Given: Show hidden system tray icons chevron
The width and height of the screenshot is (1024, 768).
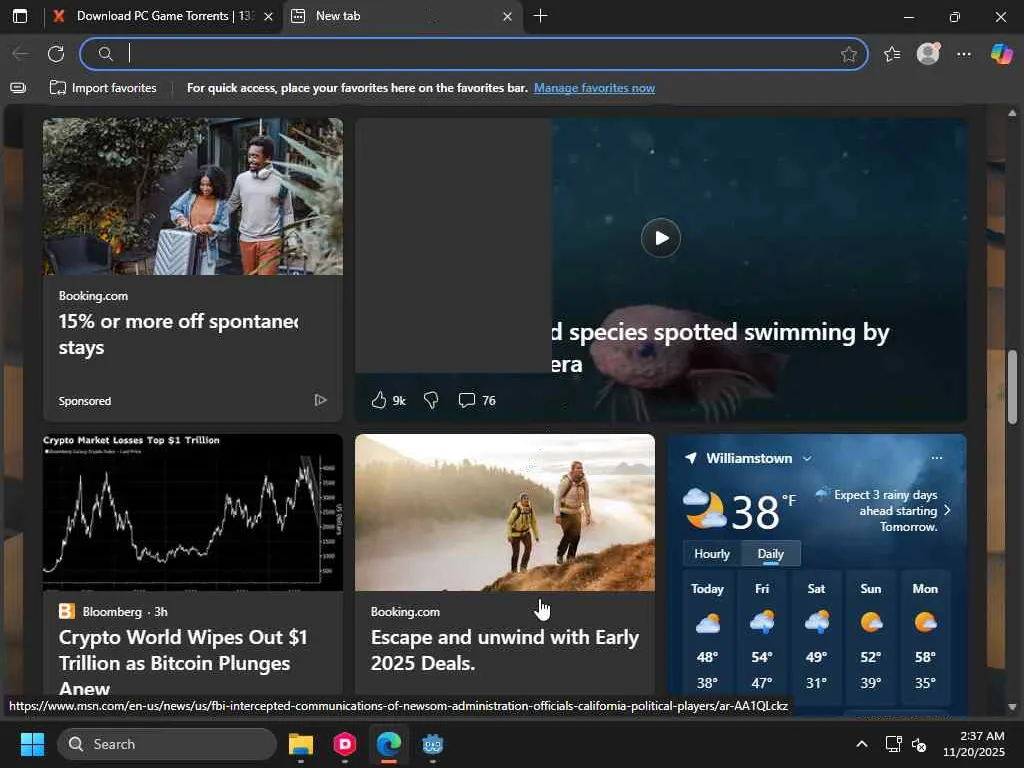Looking at the screenshot, I should point(862,744).
